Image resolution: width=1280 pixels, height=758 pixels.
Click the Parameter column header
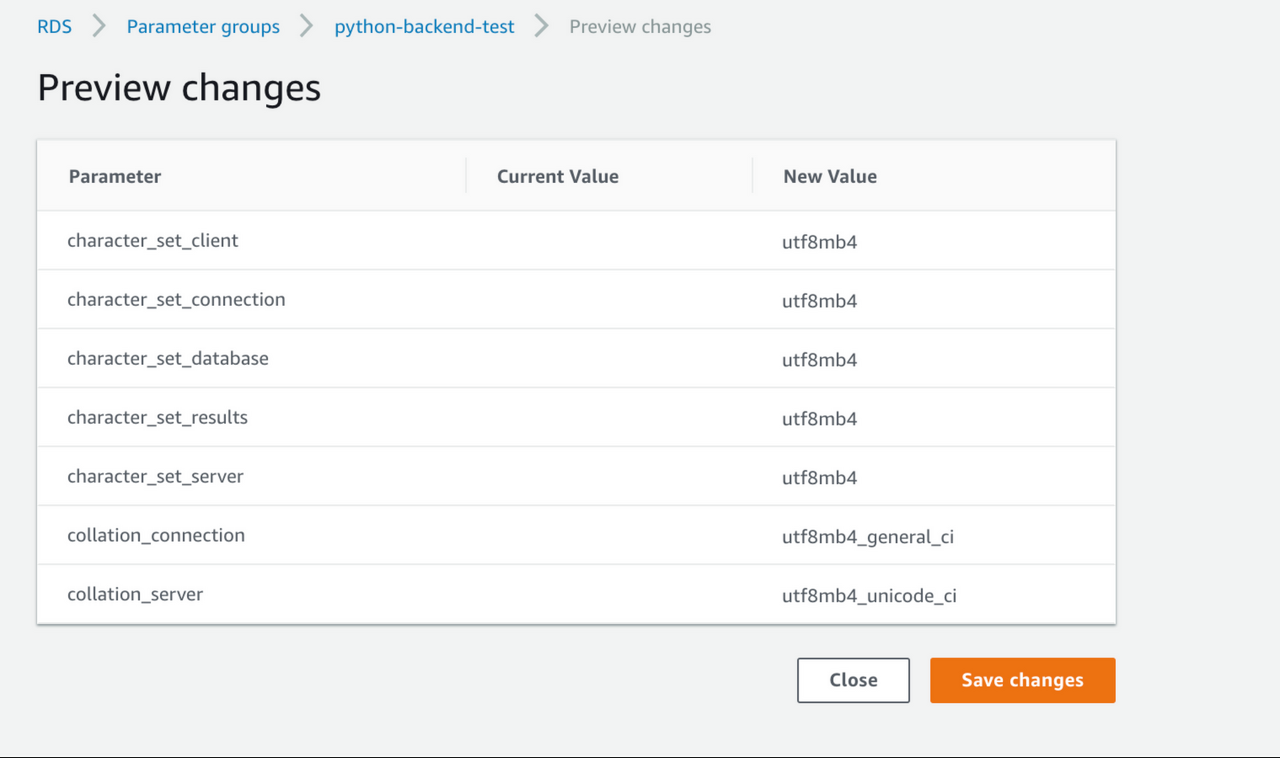pos(115,177)
